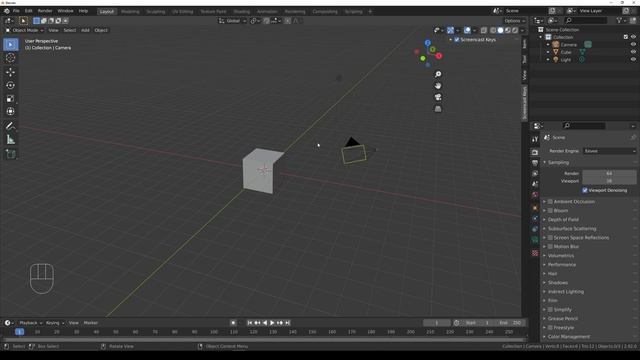The image size is (640, 360).
Task: Select the Rotate tool
Action: tap(11, 85)
